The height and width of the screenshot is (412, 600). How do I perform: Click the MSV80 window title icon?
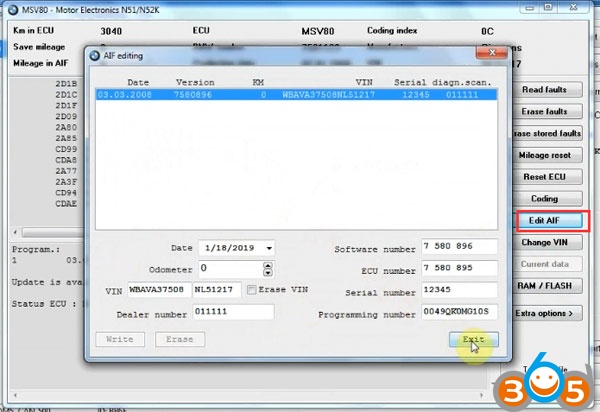coord(13,10)
